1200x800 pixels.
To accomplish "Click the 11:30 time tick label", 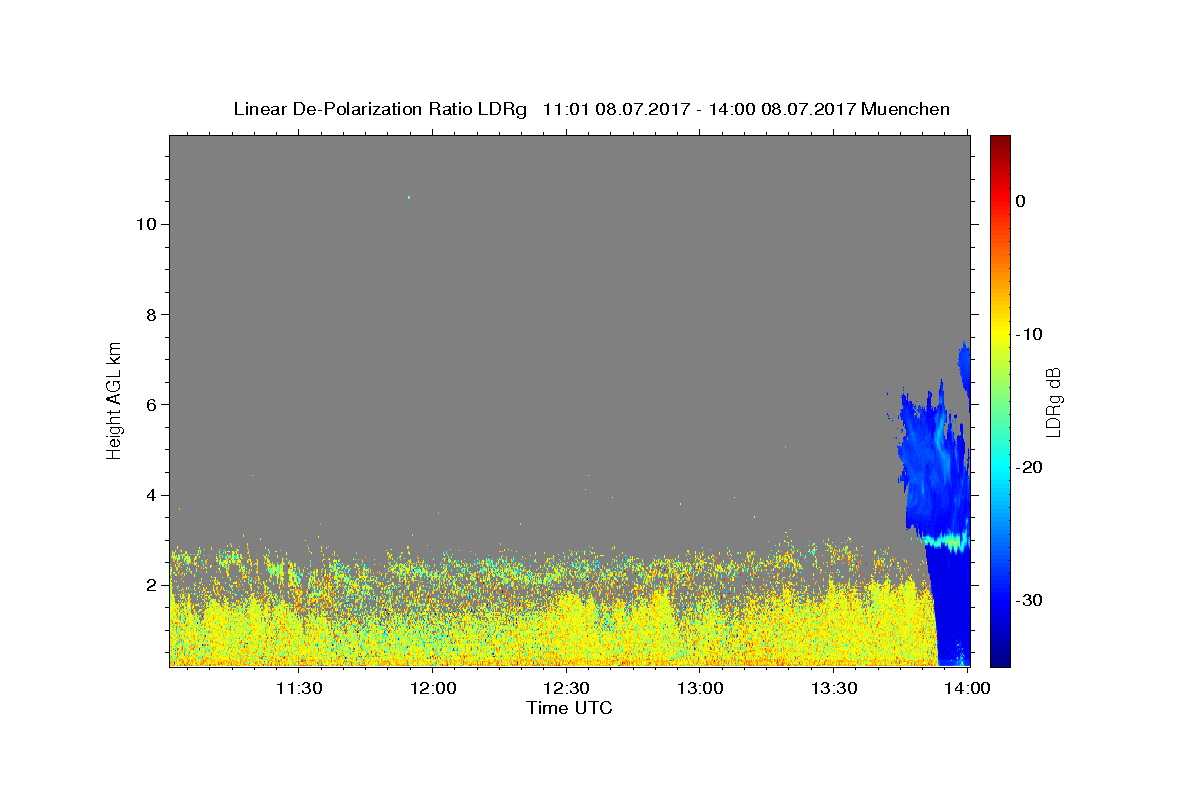I will click(298, 689).
